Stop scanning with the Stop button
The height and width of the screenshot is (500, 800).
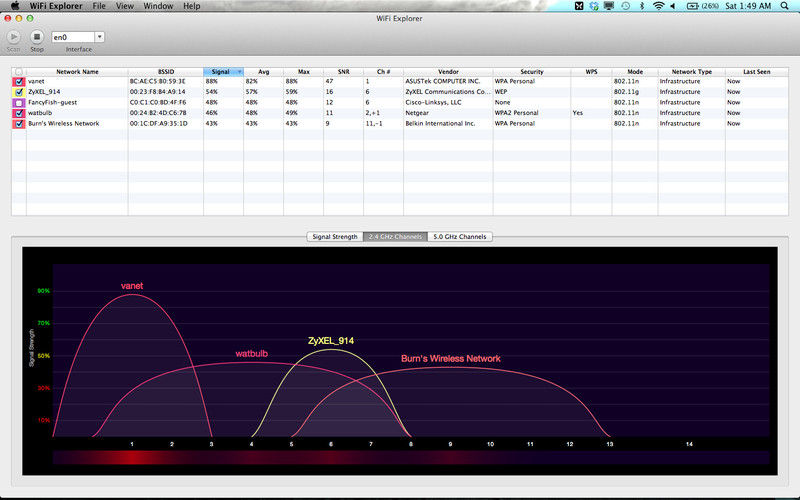(x=37, y=37)
